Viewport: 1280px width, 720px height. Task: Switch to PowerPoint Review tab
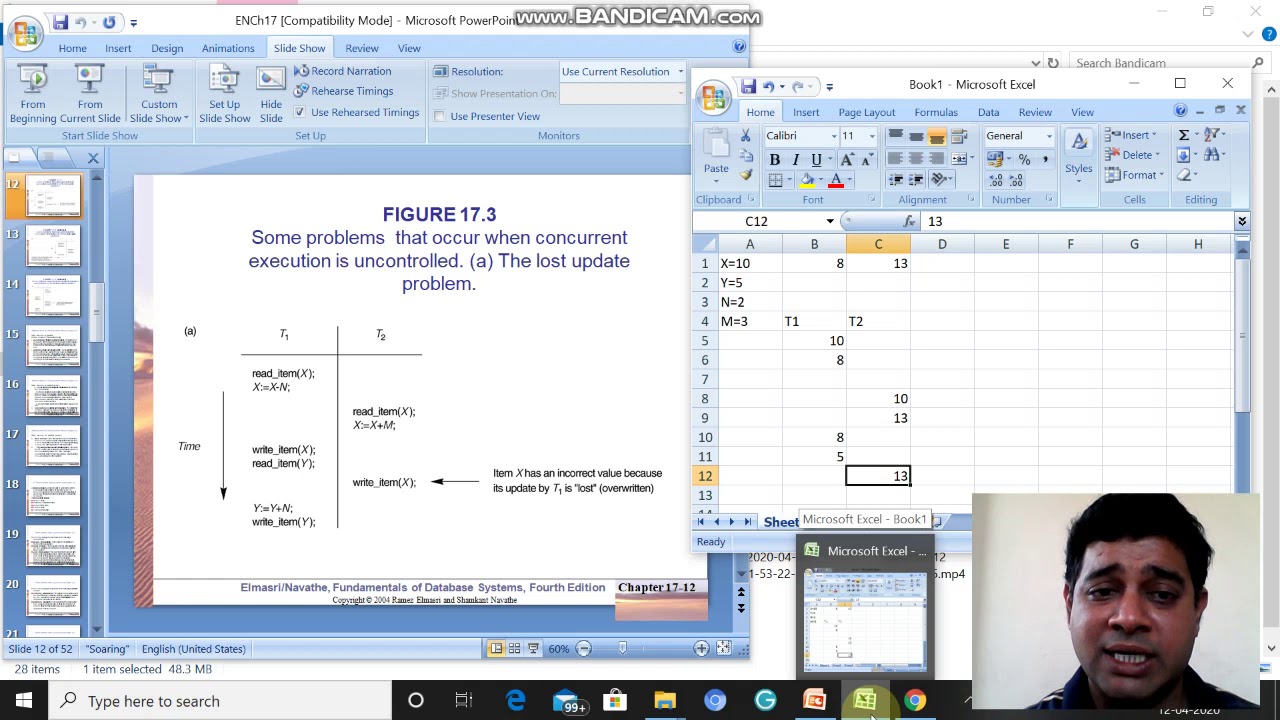(362, 48)
